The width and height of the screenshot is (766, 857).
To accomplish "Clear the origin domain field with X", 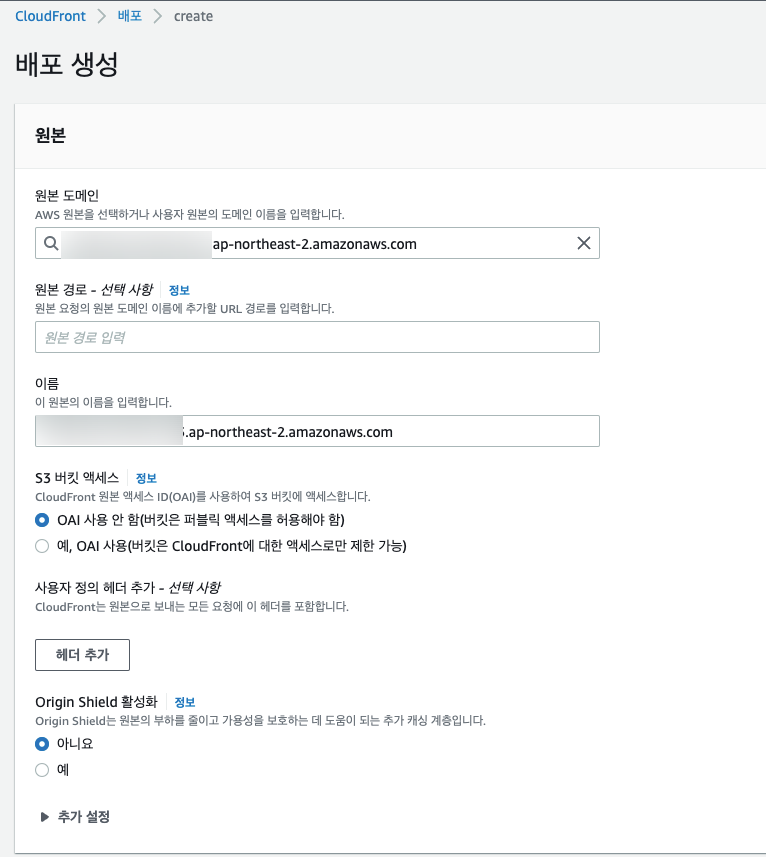I will coord(584,244).
